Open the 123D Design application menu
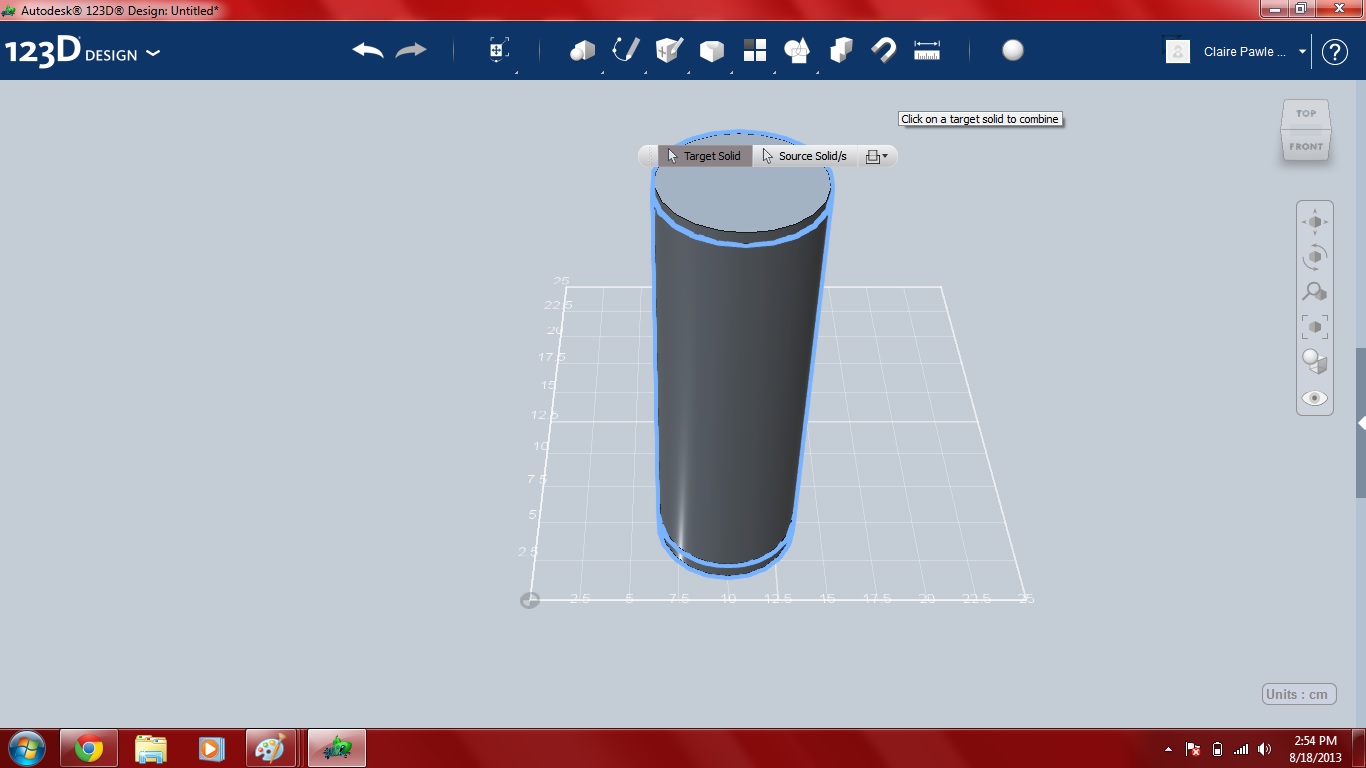 (82, 52)
